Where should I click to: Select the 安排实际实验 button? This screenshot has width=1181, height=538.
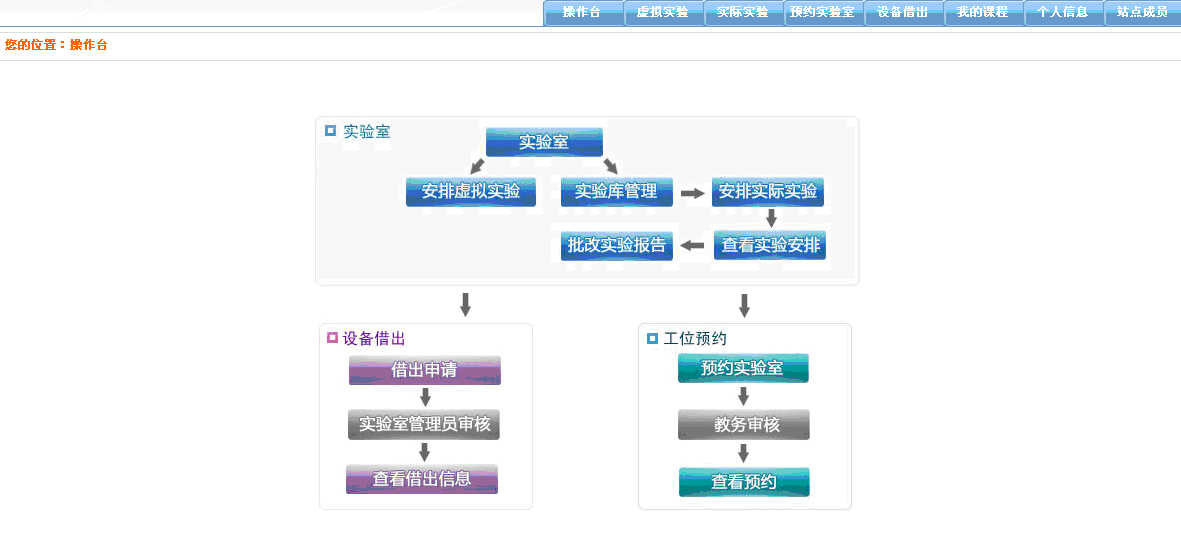[768, 192]
